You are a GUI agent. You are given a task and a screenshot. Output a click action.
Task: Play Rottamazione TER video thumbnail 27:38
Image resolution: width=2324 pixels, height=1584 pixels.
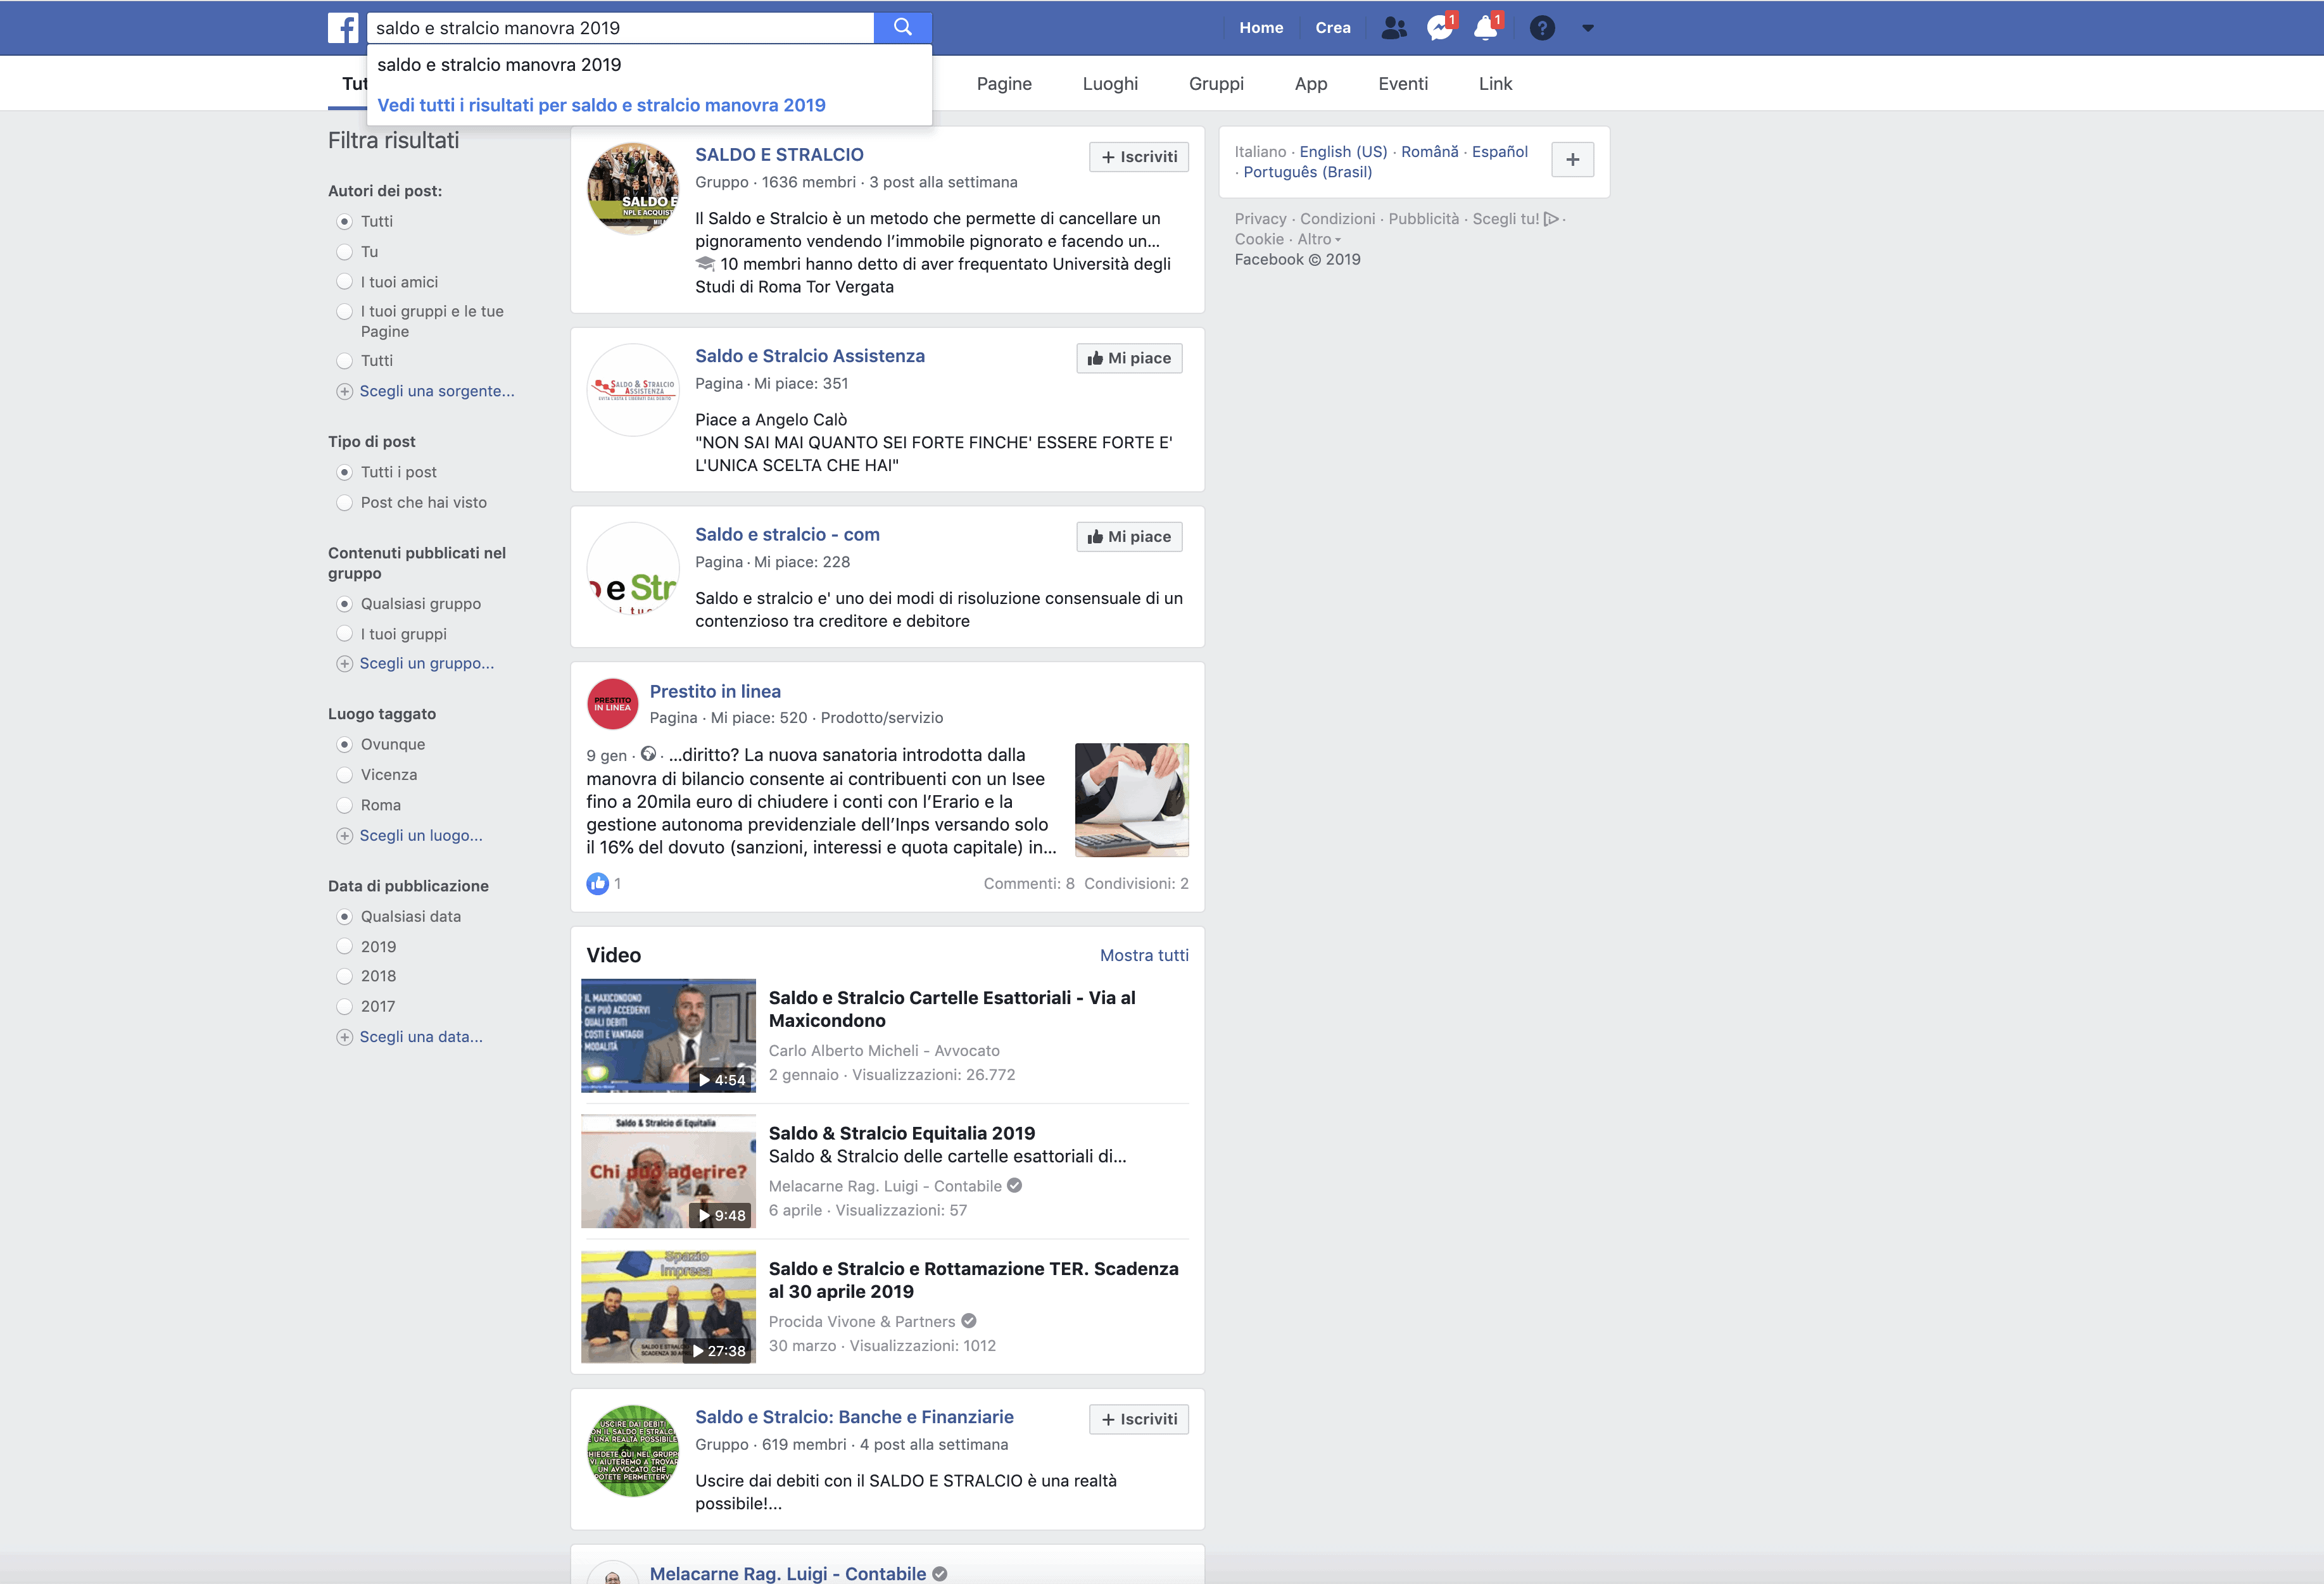pos(668,1306)
